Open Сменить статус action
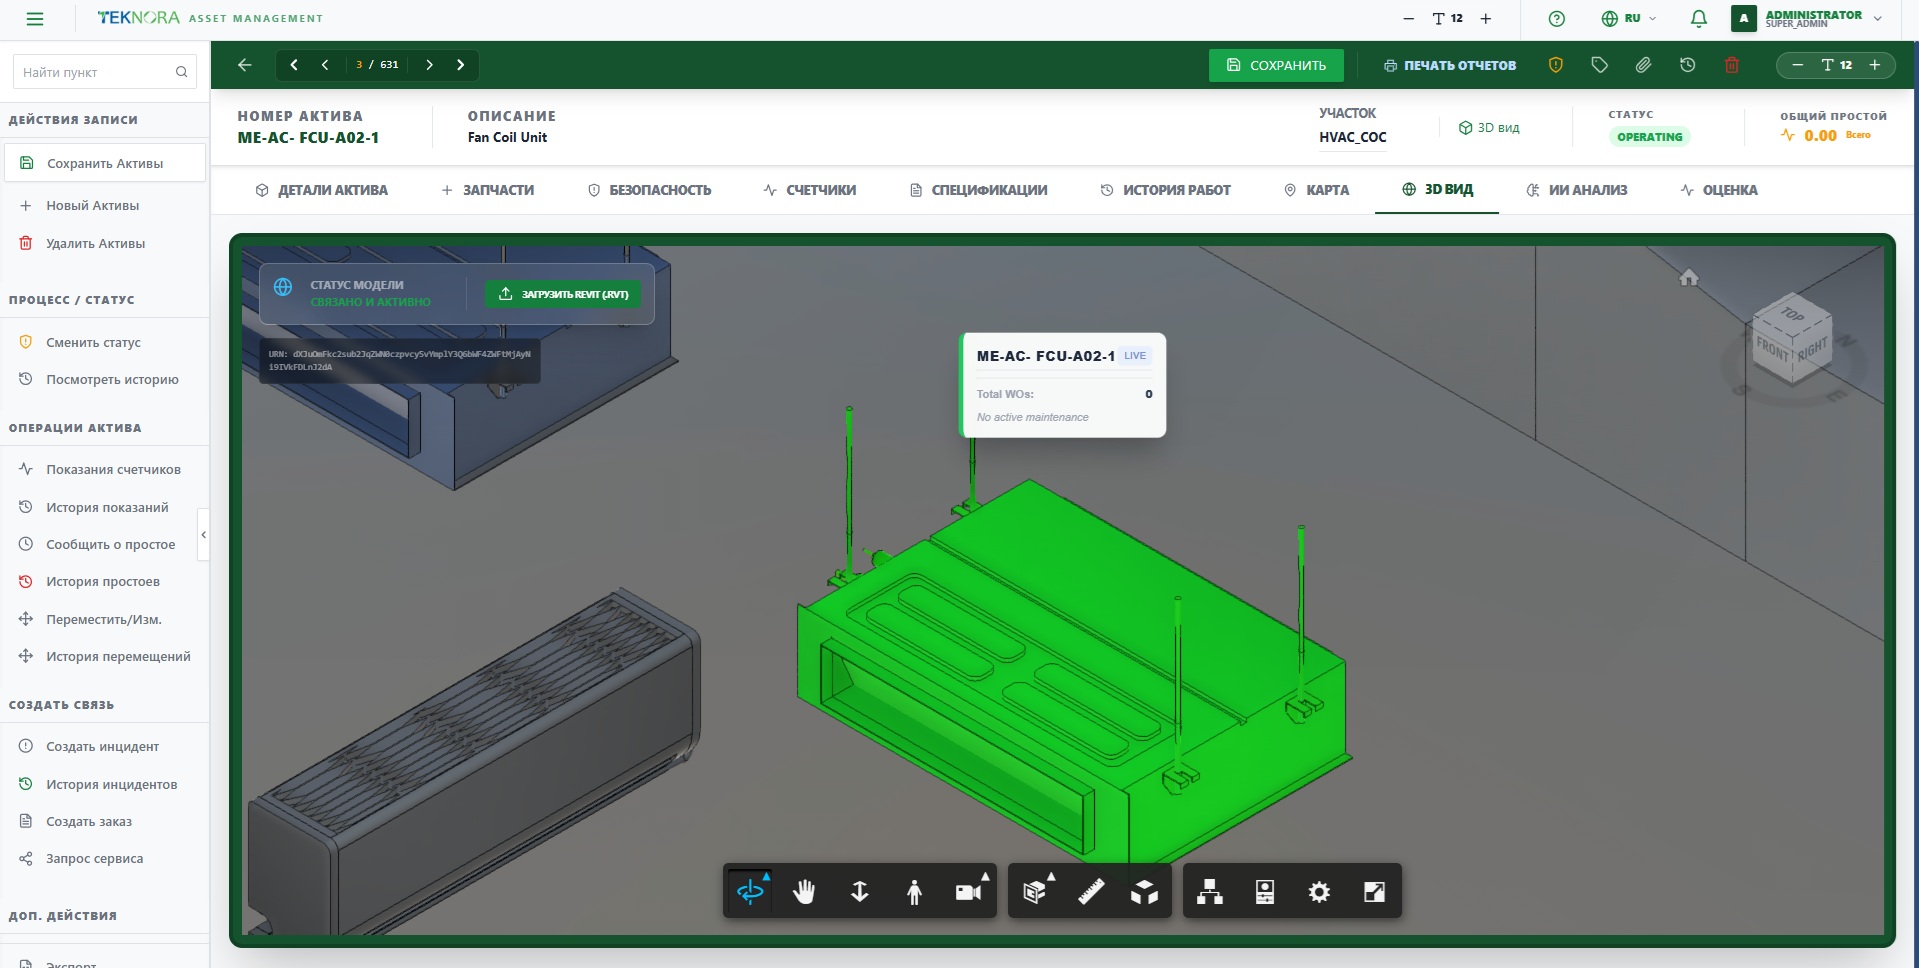The height and width of the screenshot is (968, 1919). pyautogui.click(x=104, y=342)
